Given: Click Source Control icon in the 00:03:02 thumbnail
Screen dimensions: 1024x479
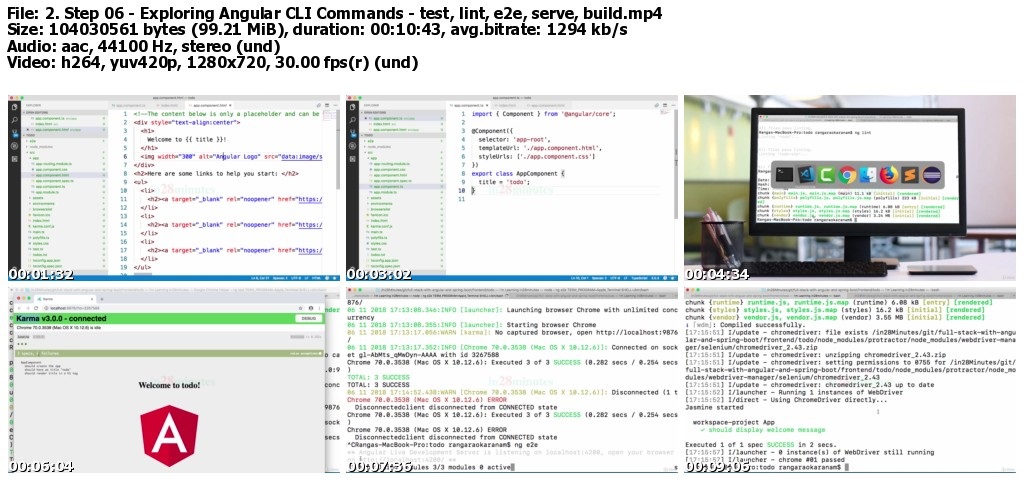Looking at the screenshot, I should (x=352, y=132).
